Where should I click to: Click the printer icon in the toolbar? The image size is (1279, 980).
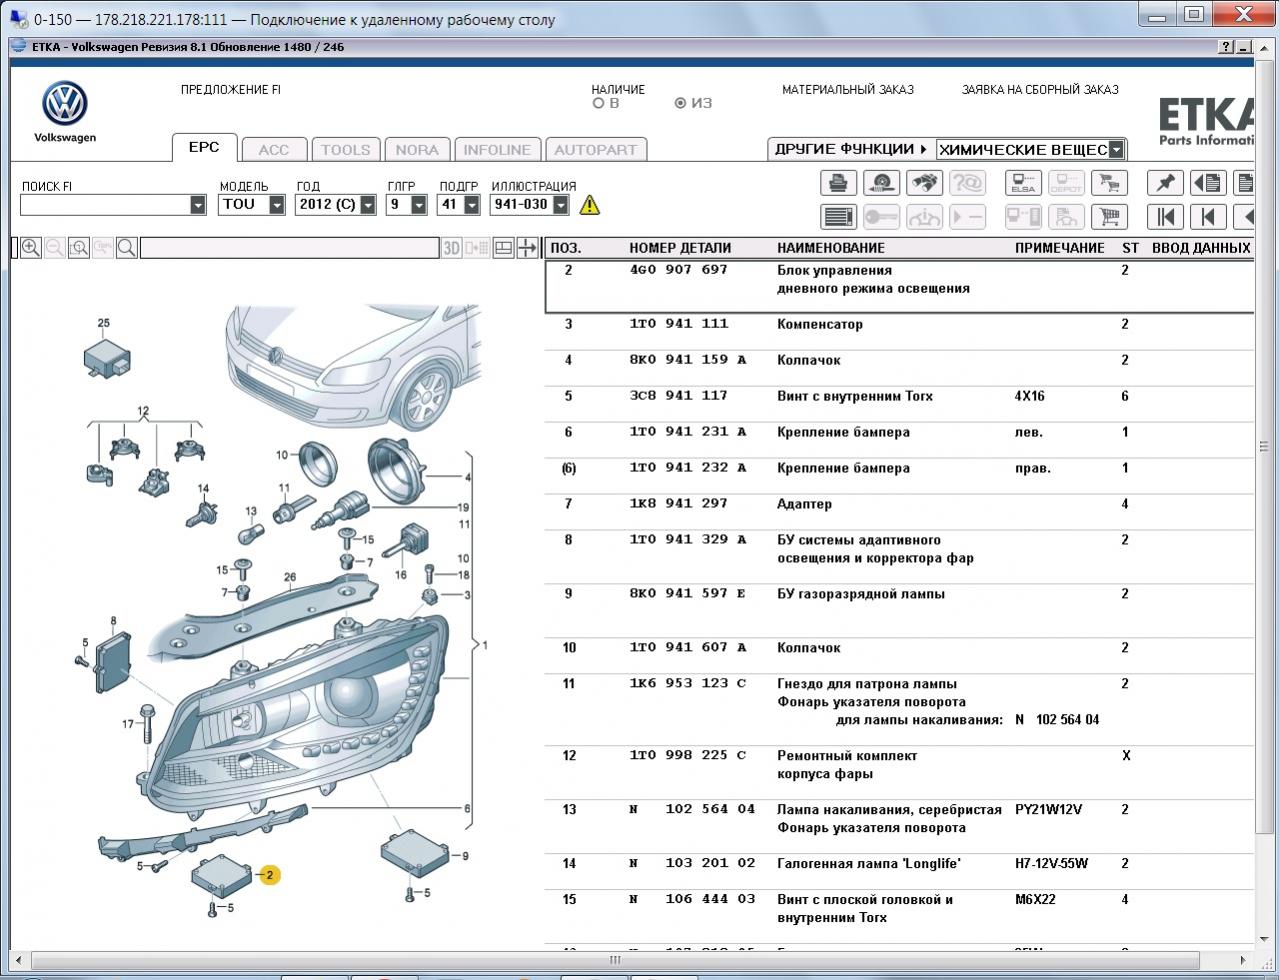pyautogui.click(x=838, y=183)
